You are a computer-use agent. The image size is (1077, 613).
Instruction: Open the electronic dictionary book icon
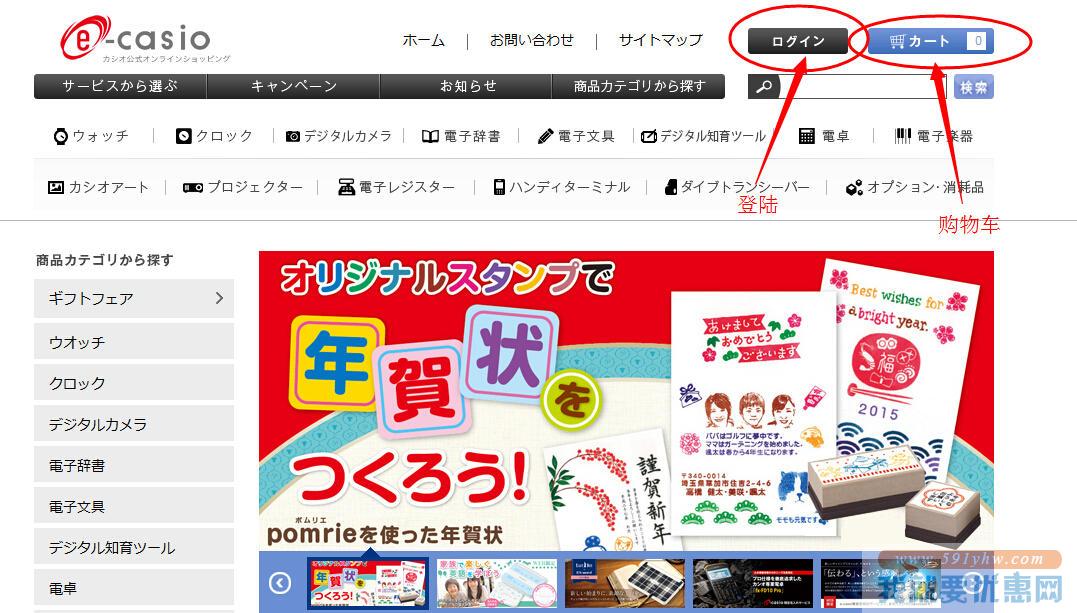pyautogui.click(x=430, y=136)
